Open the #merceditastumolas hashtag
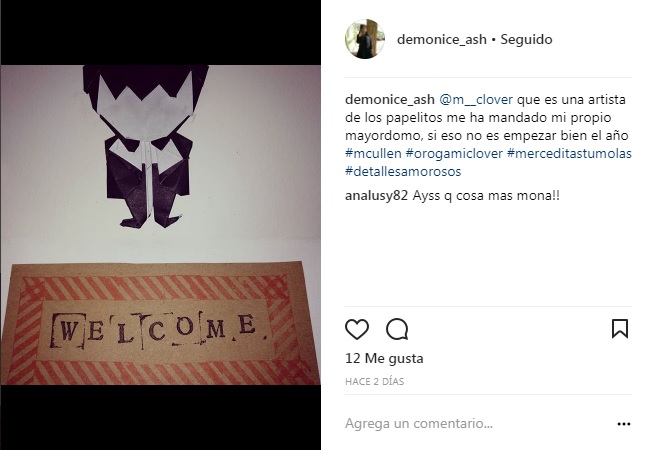This screenshot has height=450, width=656. 569,153
